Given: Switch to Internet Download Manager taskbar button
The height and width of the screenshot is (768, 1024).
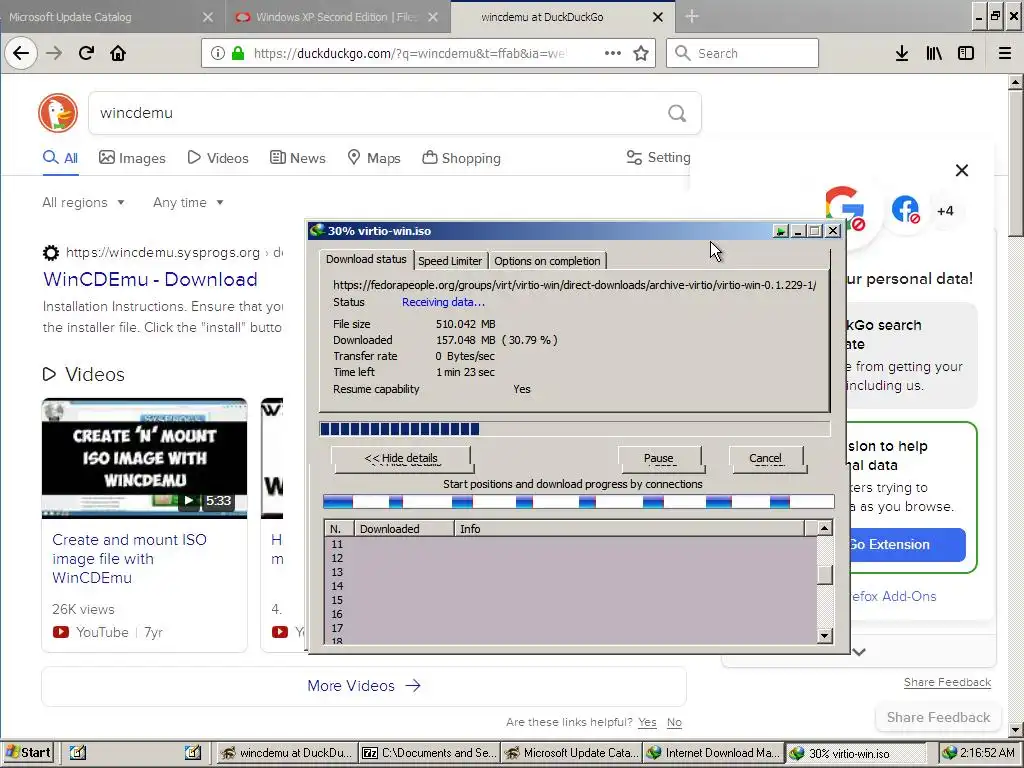Looking at the screenshot, I should coord(714,753).
